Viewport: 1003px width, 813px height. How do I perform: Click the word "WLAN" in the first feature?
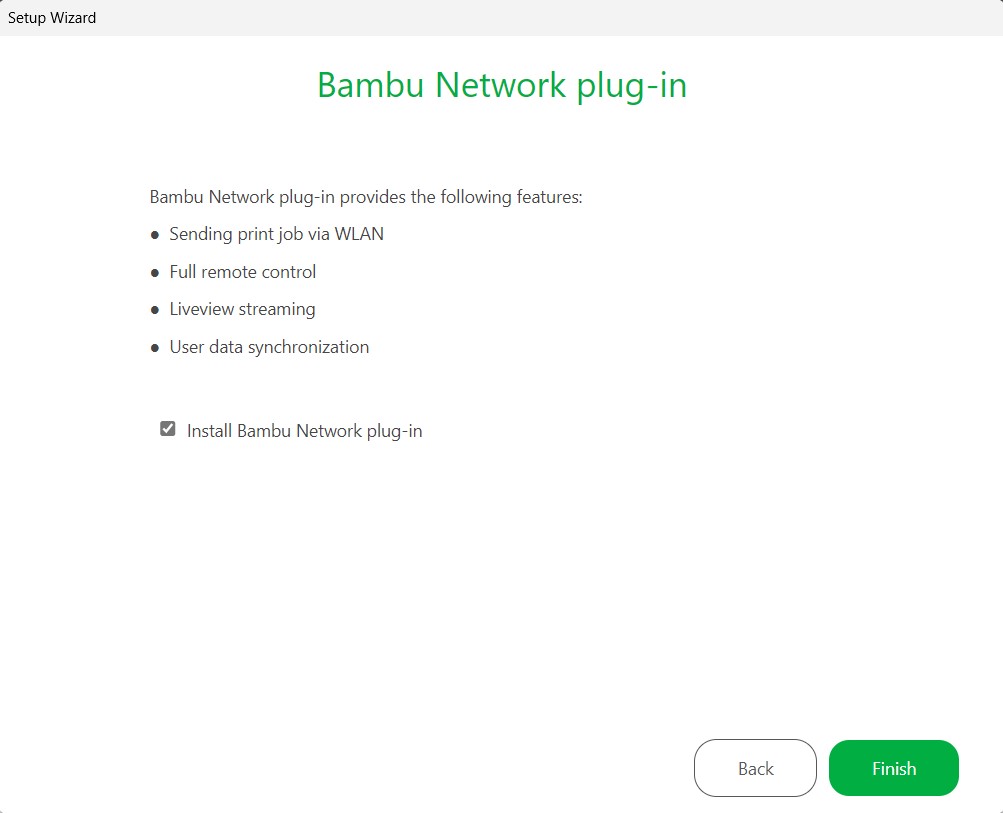[359, 234]
